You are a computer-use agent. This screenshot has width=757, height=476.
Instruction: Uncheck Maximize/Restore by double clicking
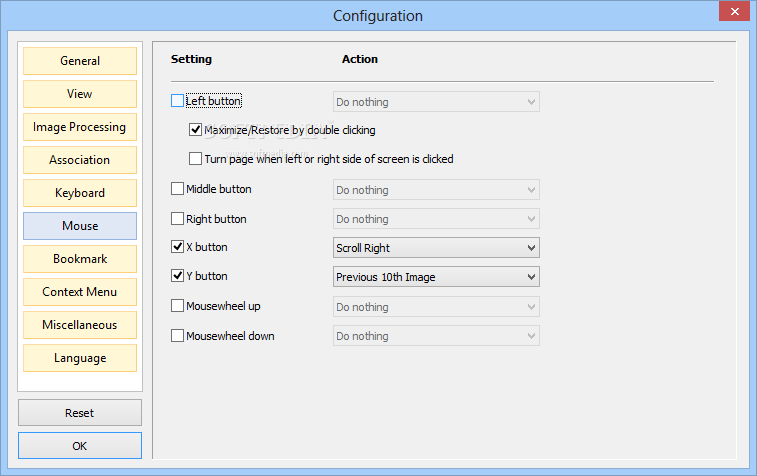(195, 129)
